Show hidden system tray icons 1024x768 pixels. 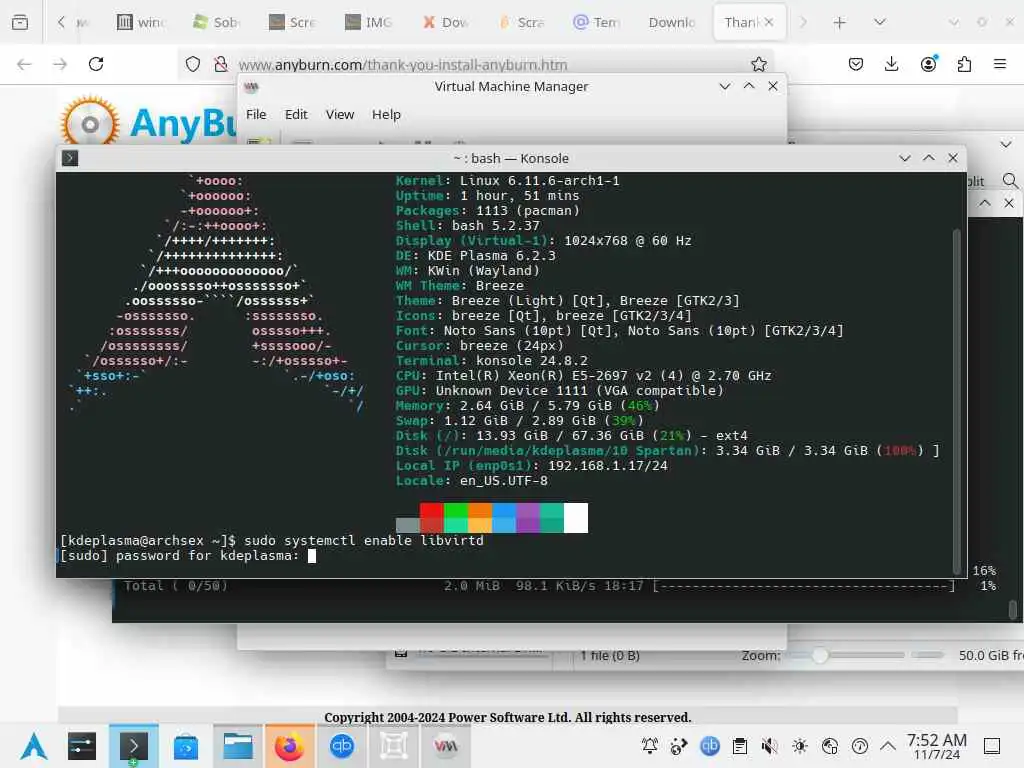click(888, 746)
